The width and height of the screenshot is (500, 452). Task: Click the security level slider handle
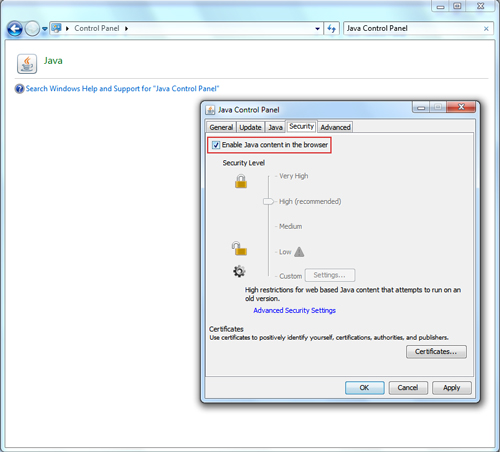268,201
